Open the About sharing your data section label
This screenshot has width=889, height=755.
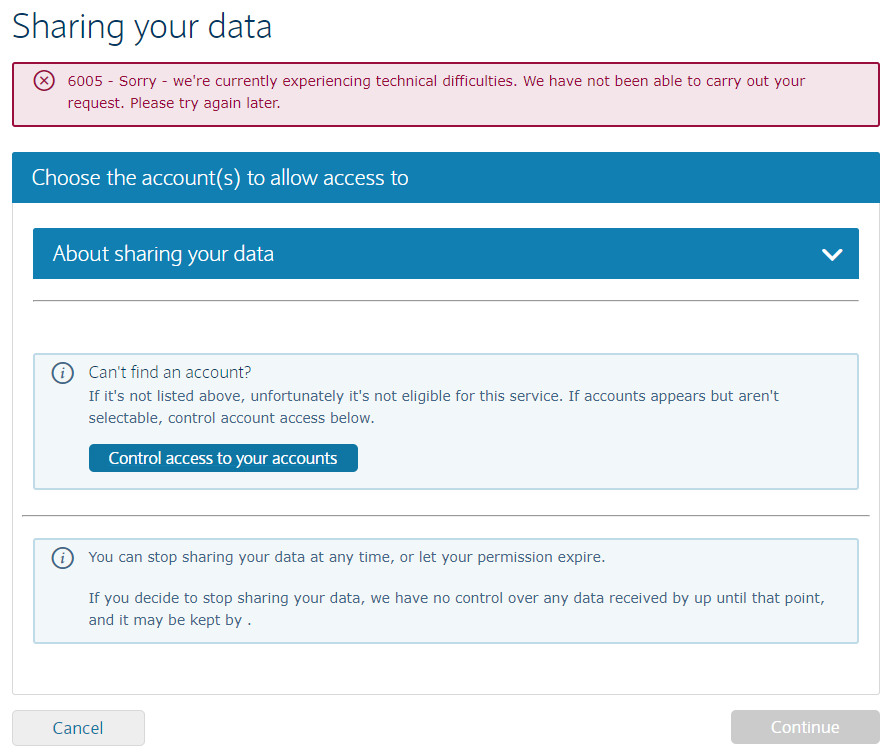pyautogui.click(x=163, y=254)
